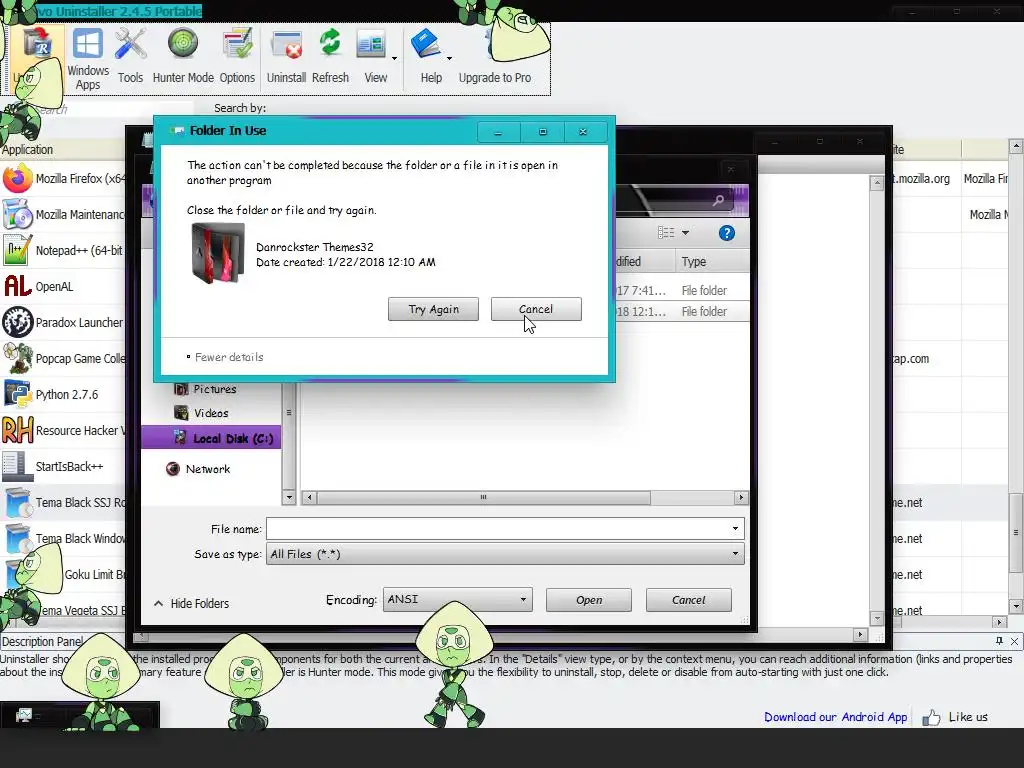Screen dimensions: 1024x768
Task: Click sidebar scroll down arrow
Action: 289,498
